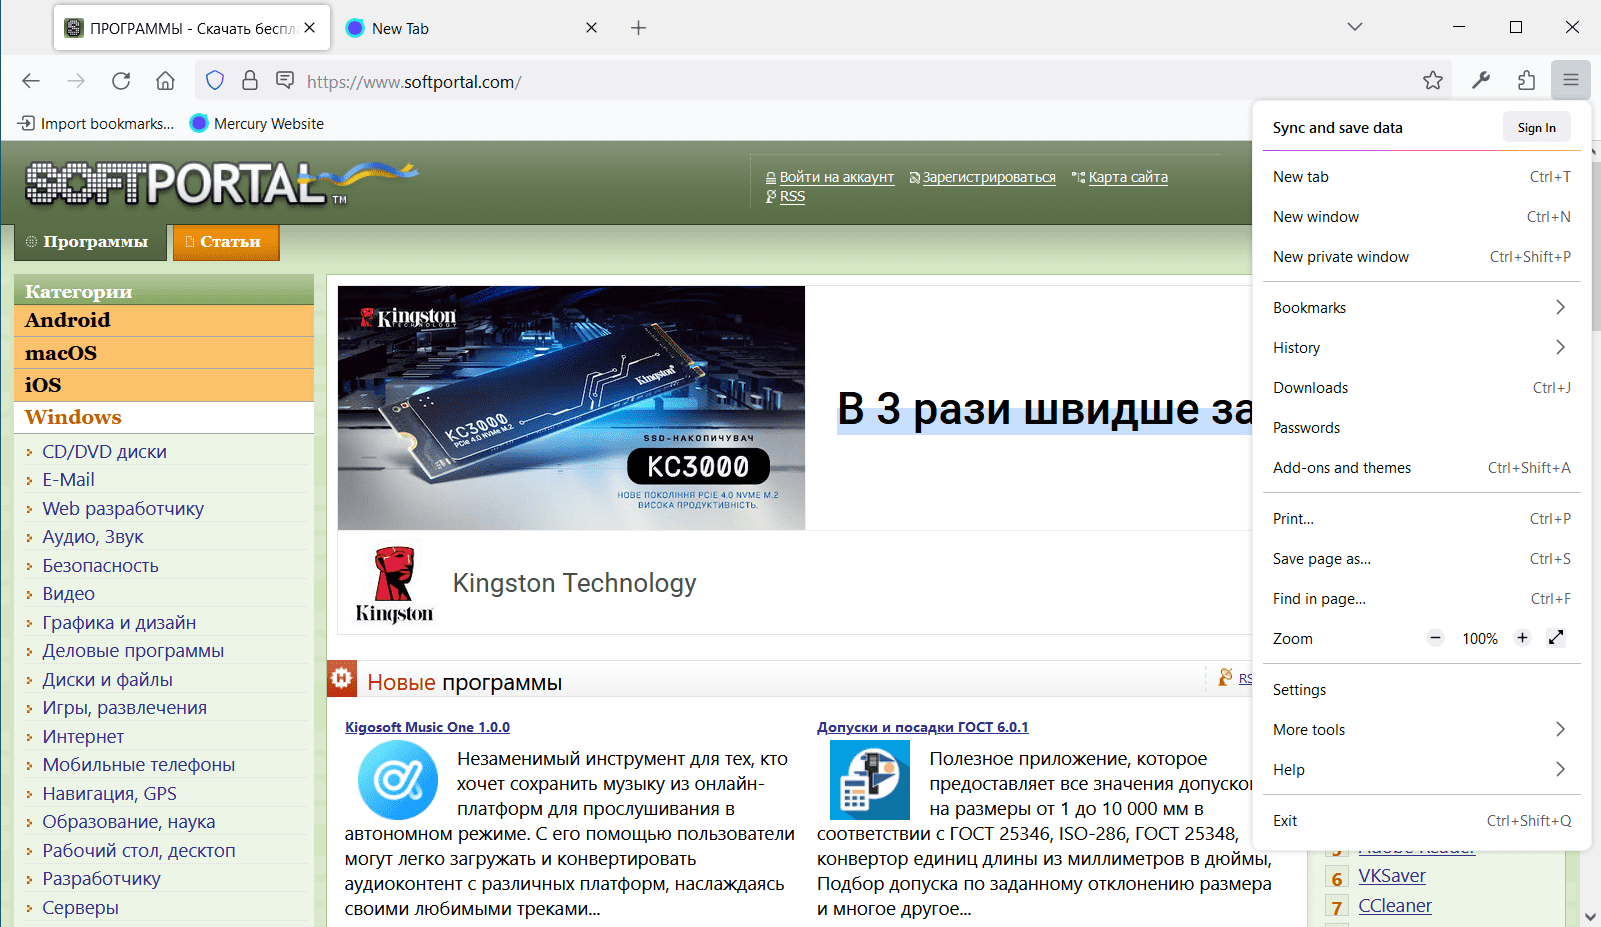Reset zoom at the 100% label
Viewport: 1601px width, 927px height.
[1480, 639]
